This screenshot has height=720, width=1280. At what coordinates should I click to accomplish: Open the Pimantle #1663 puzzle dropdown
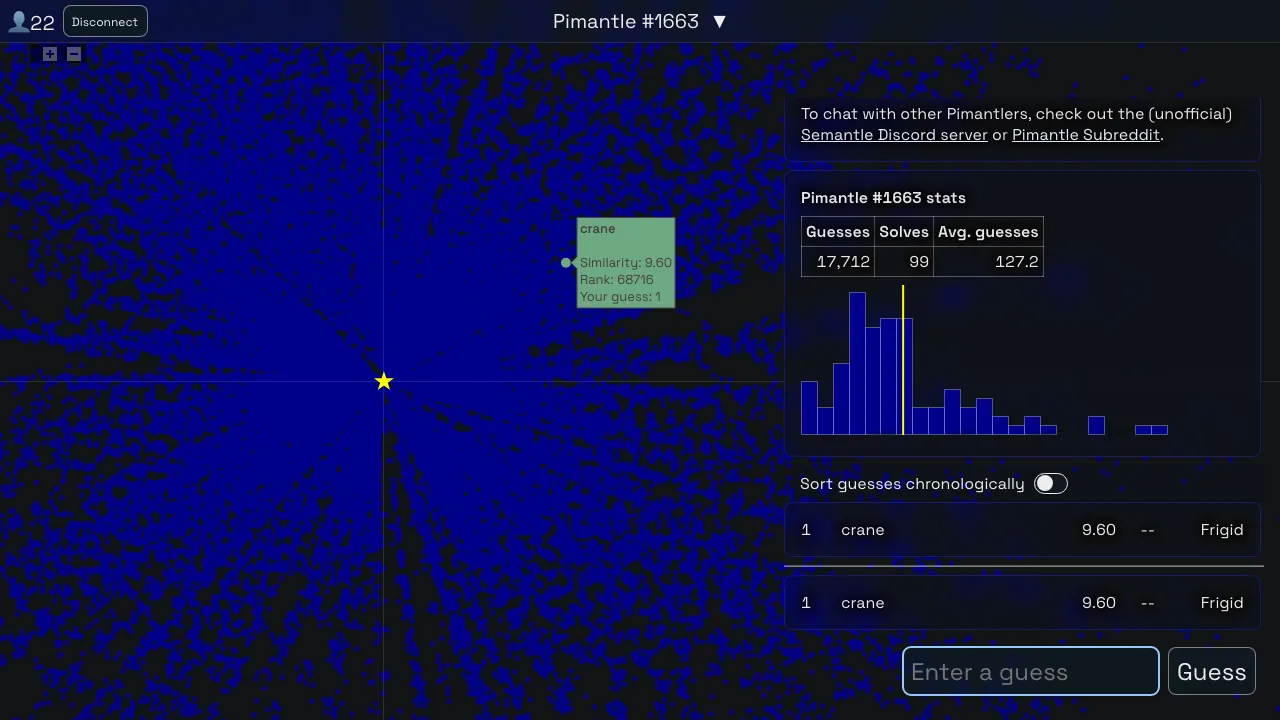[x=640, y=21]
